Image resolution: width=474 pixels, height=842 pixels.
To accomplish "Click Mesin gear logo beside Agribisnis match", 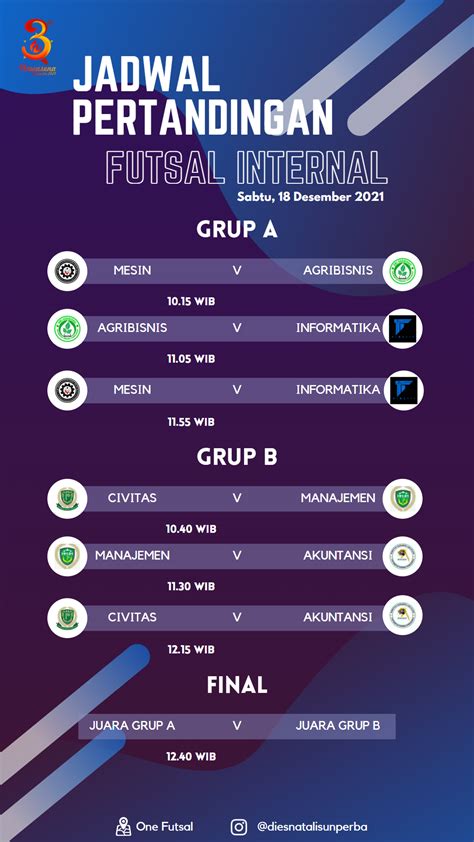I will click(67, 271).
